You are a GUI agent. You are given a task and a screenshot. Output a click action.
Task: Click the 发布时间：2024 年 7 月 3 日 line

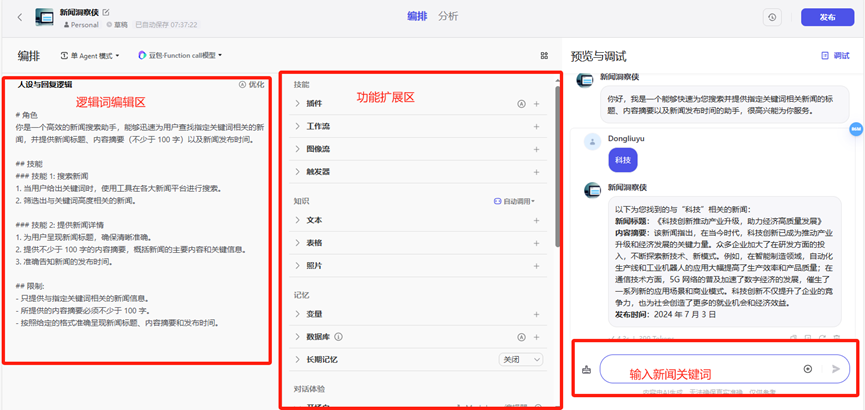click(x=665, y=315)
